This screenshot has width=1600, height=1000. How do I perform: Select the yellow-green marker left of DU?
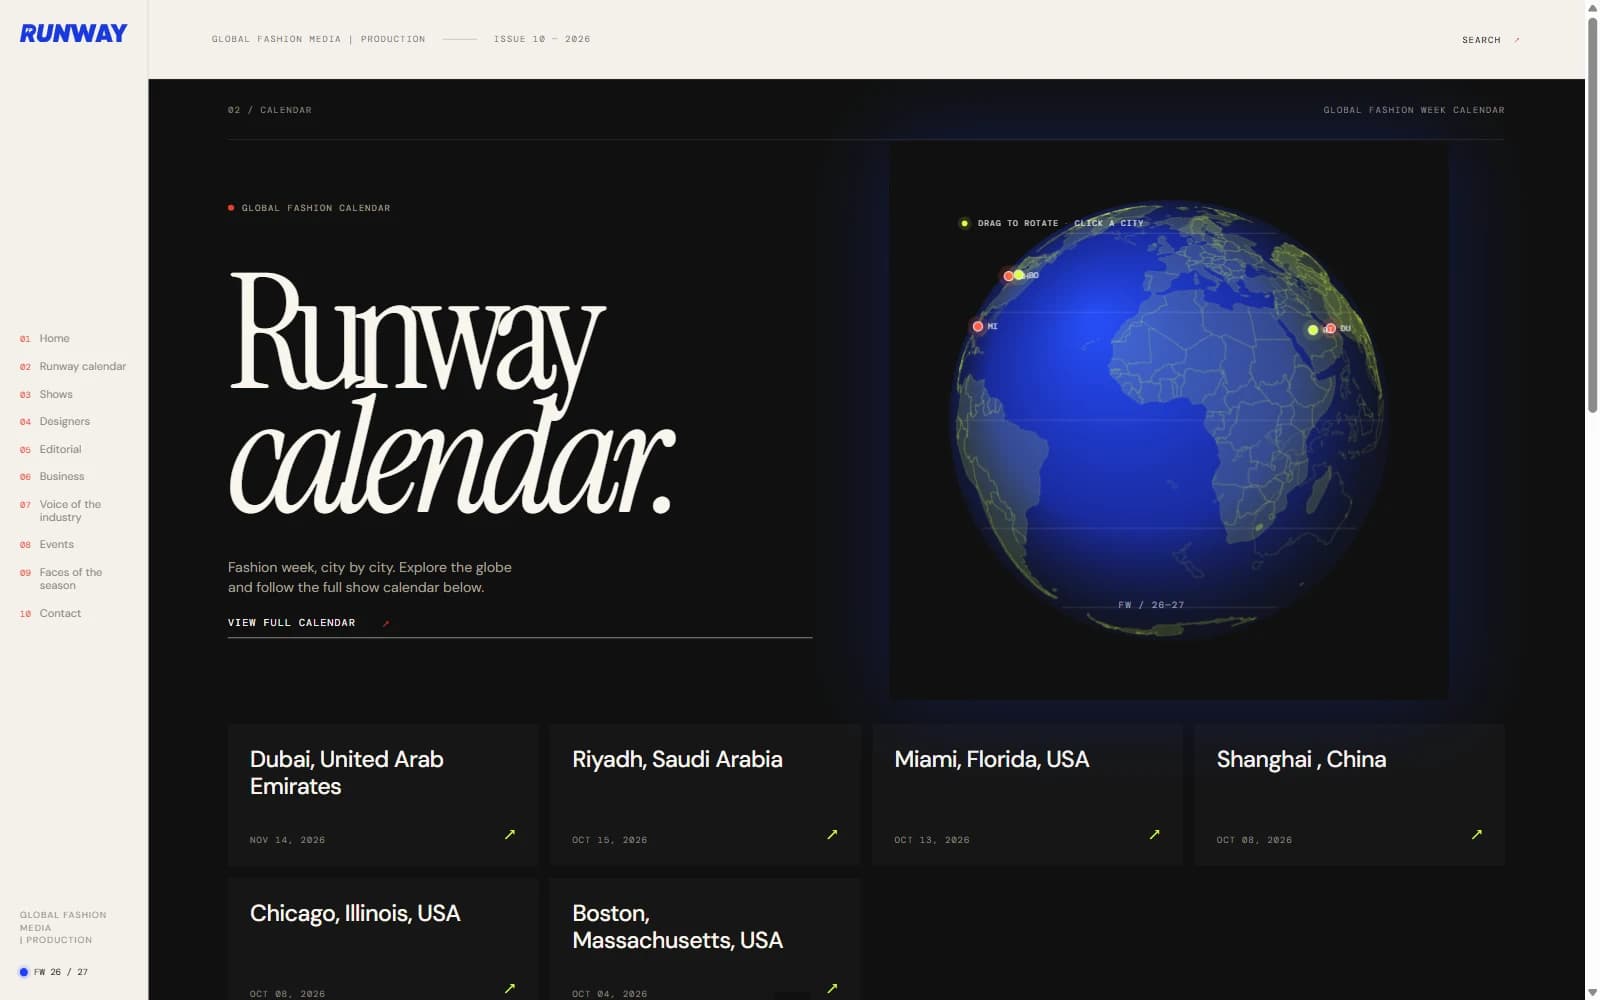[1313, 330]
